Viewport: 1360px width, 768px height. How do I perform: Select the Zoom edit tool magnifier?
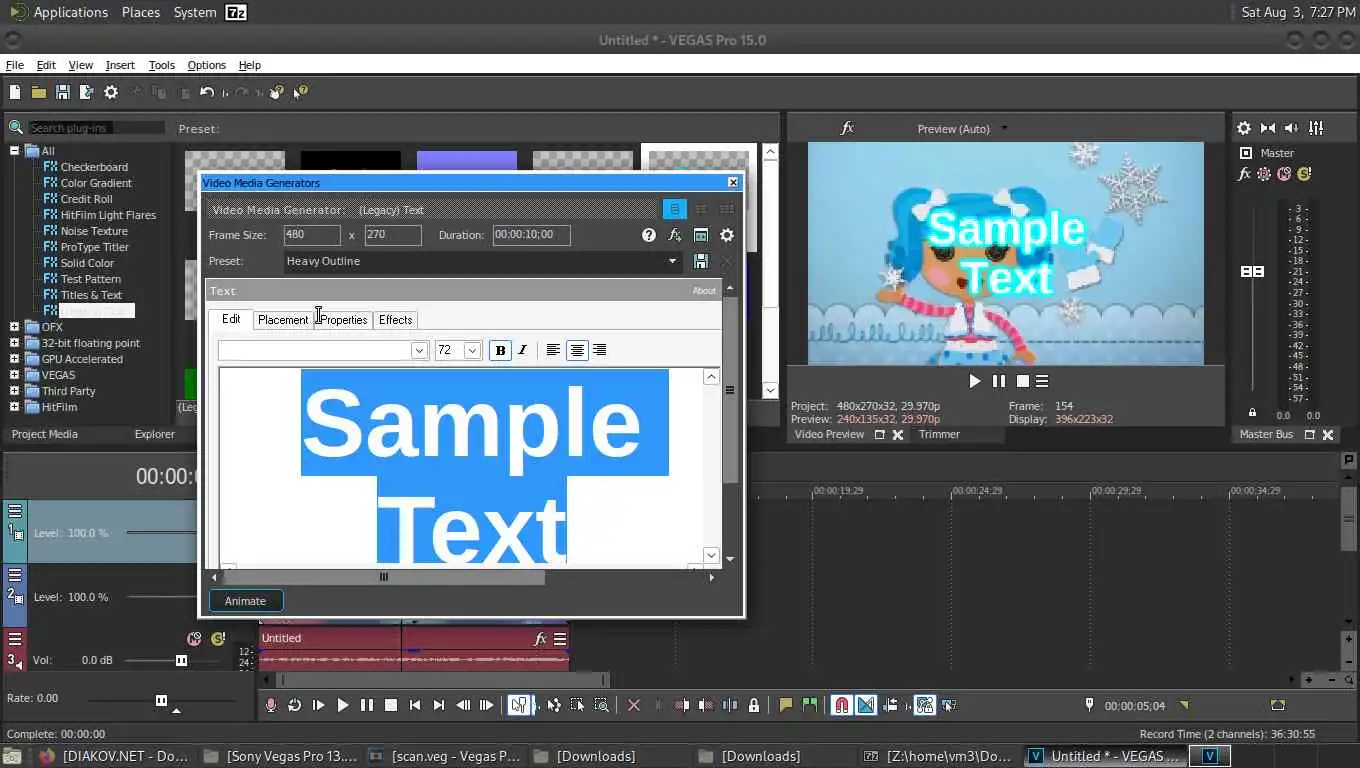point(601,705)
